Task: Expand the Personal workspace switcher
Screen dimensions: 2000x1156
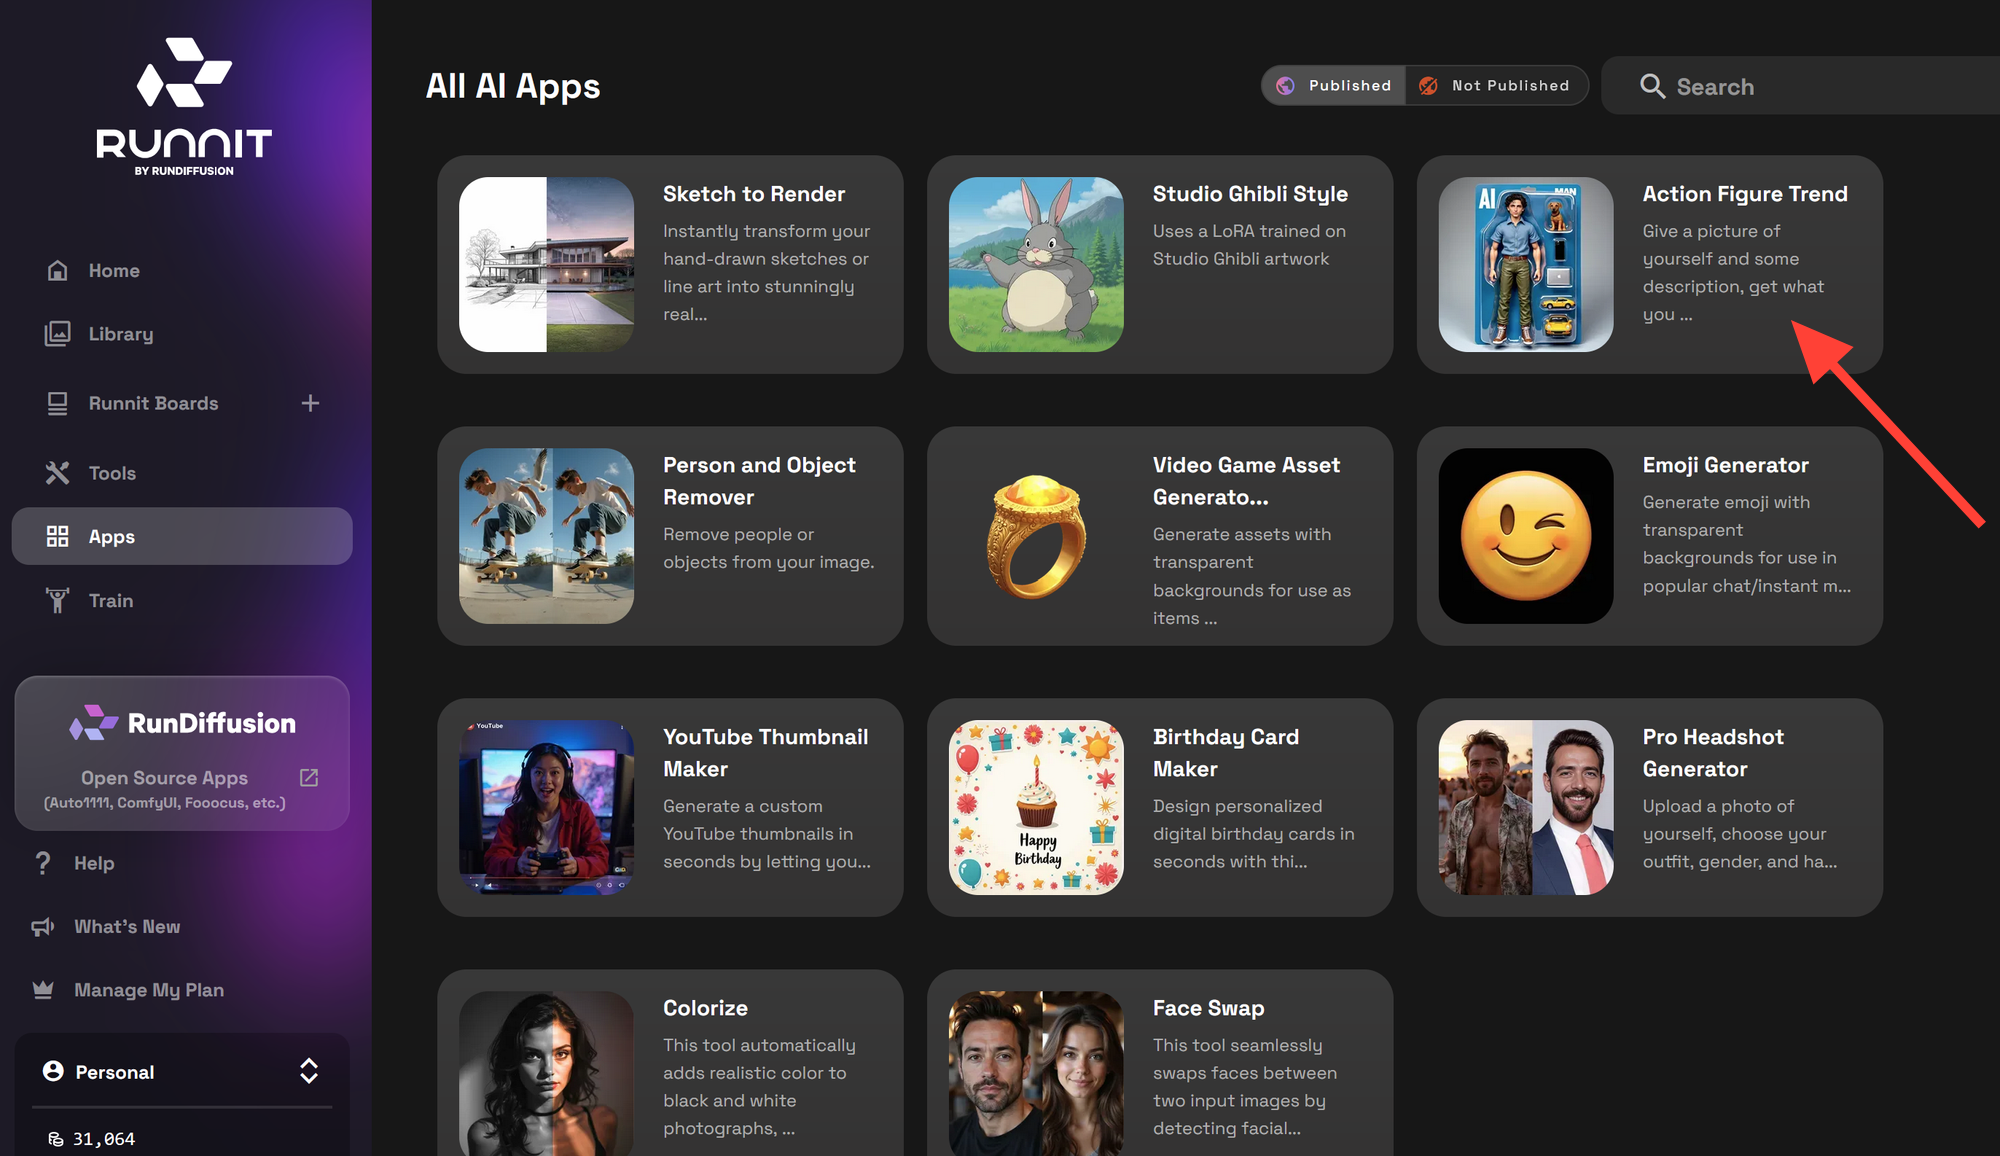Action: pos(308,1071)
